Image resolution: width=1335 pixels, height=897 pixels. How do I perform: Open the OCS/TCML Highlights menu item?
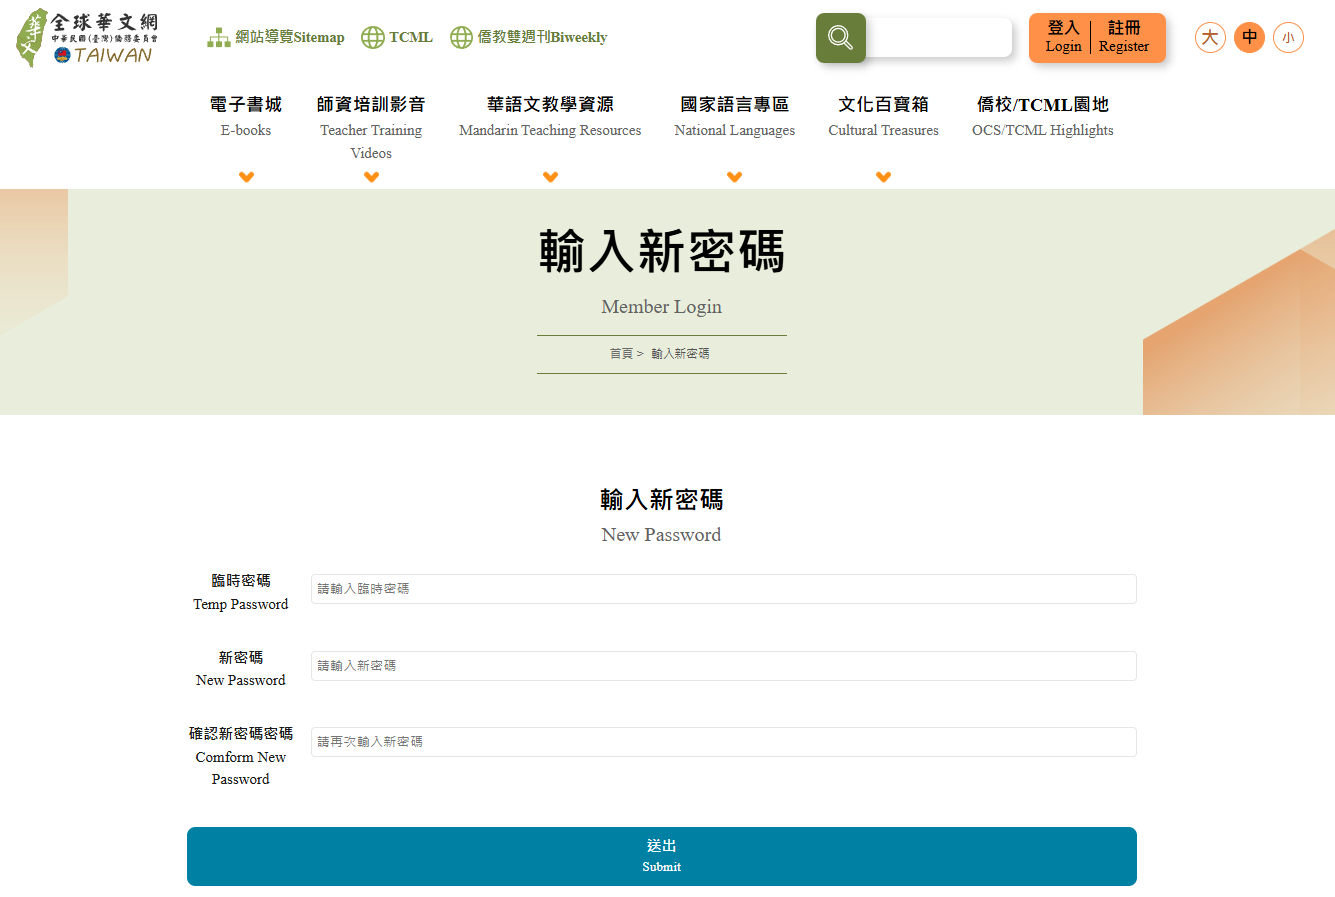(x=1042, y=116)
